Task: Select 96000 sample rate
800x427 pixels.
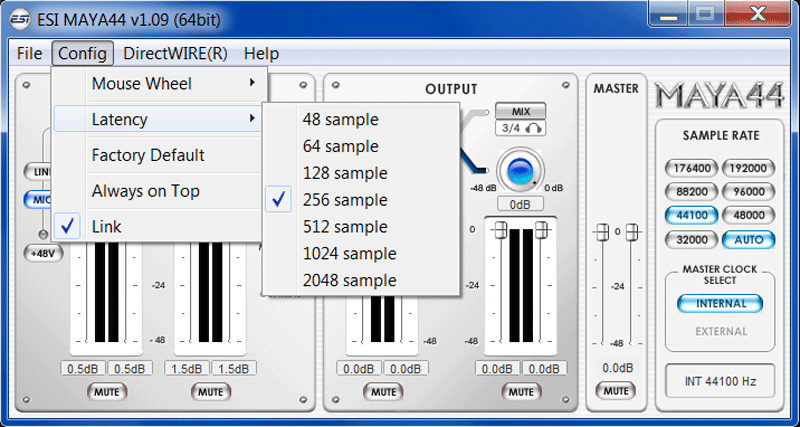Action: pos(748,192)
